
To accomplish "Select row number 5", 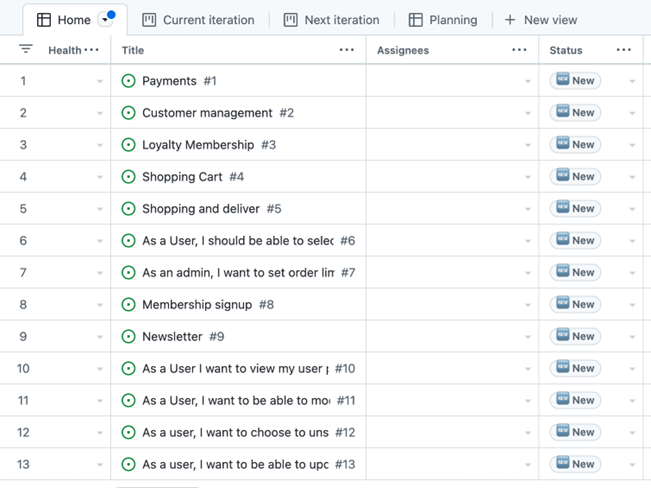I will (x=23, y=208).
